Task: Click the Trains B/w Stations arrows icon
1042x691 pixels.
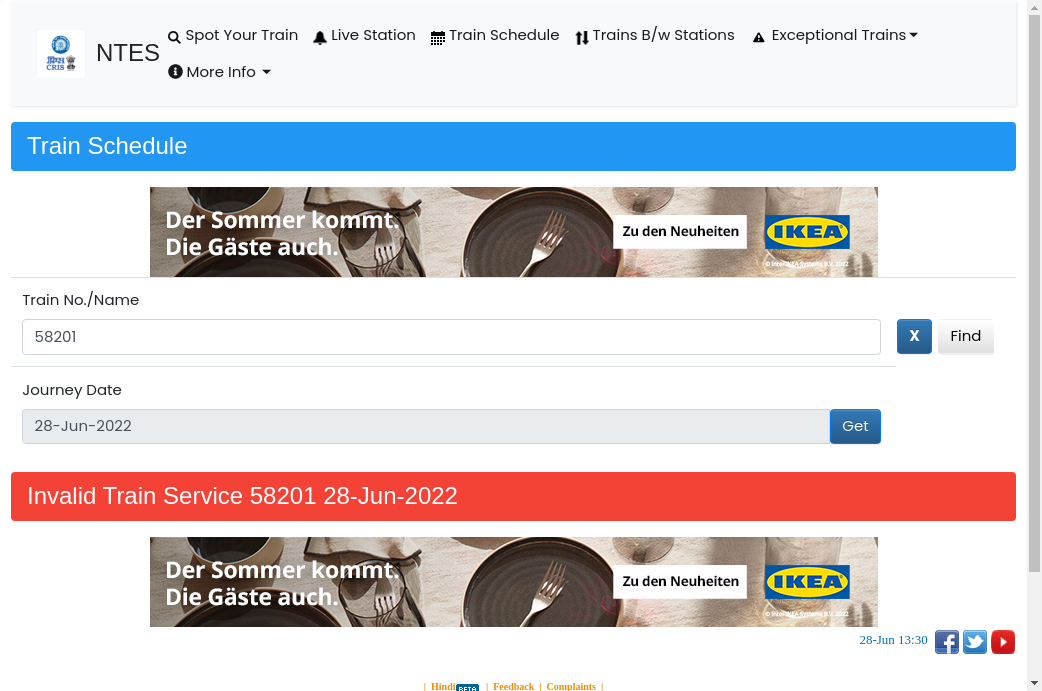Action: [x=581, y=38]
